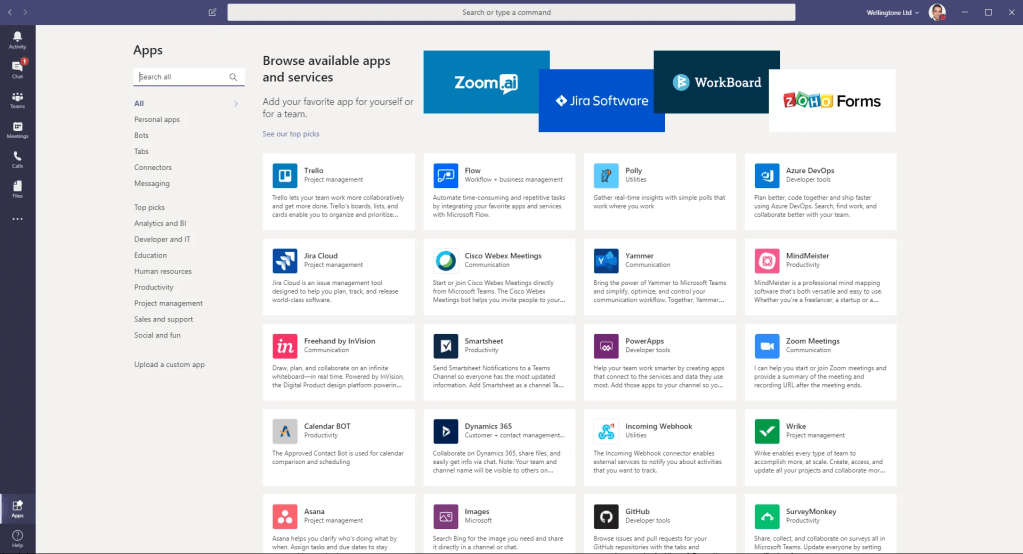Click the See our top picks link
Image resolution: width=1023 pixels, height=554 pixels.
click(291, 134)
